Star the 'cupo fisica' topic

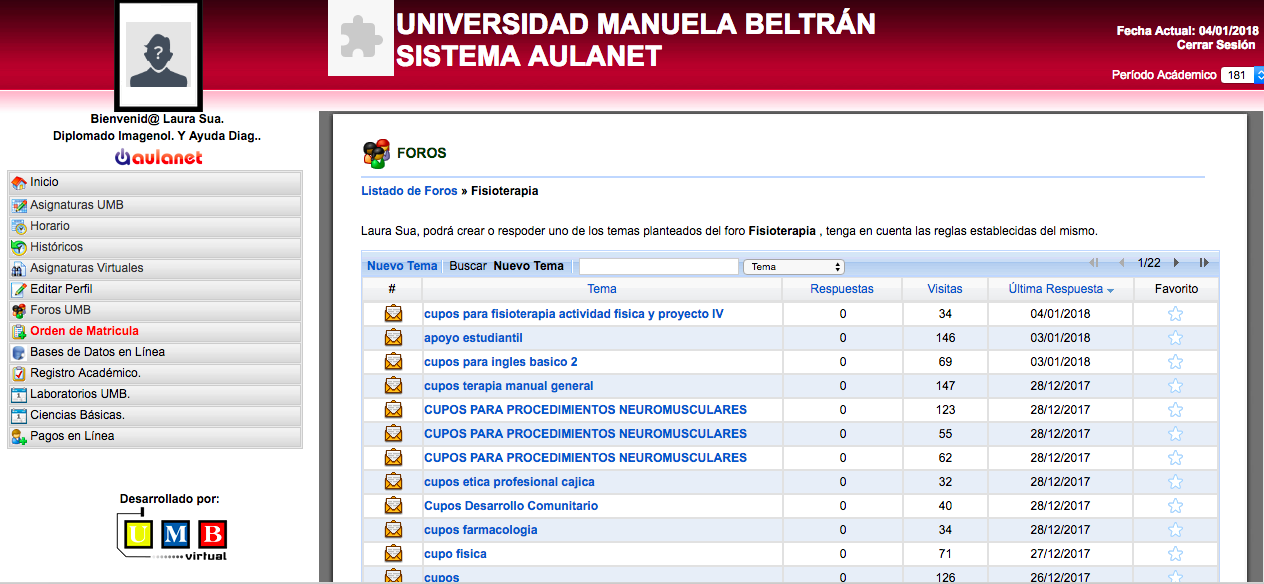click(x=1175, y=553)
